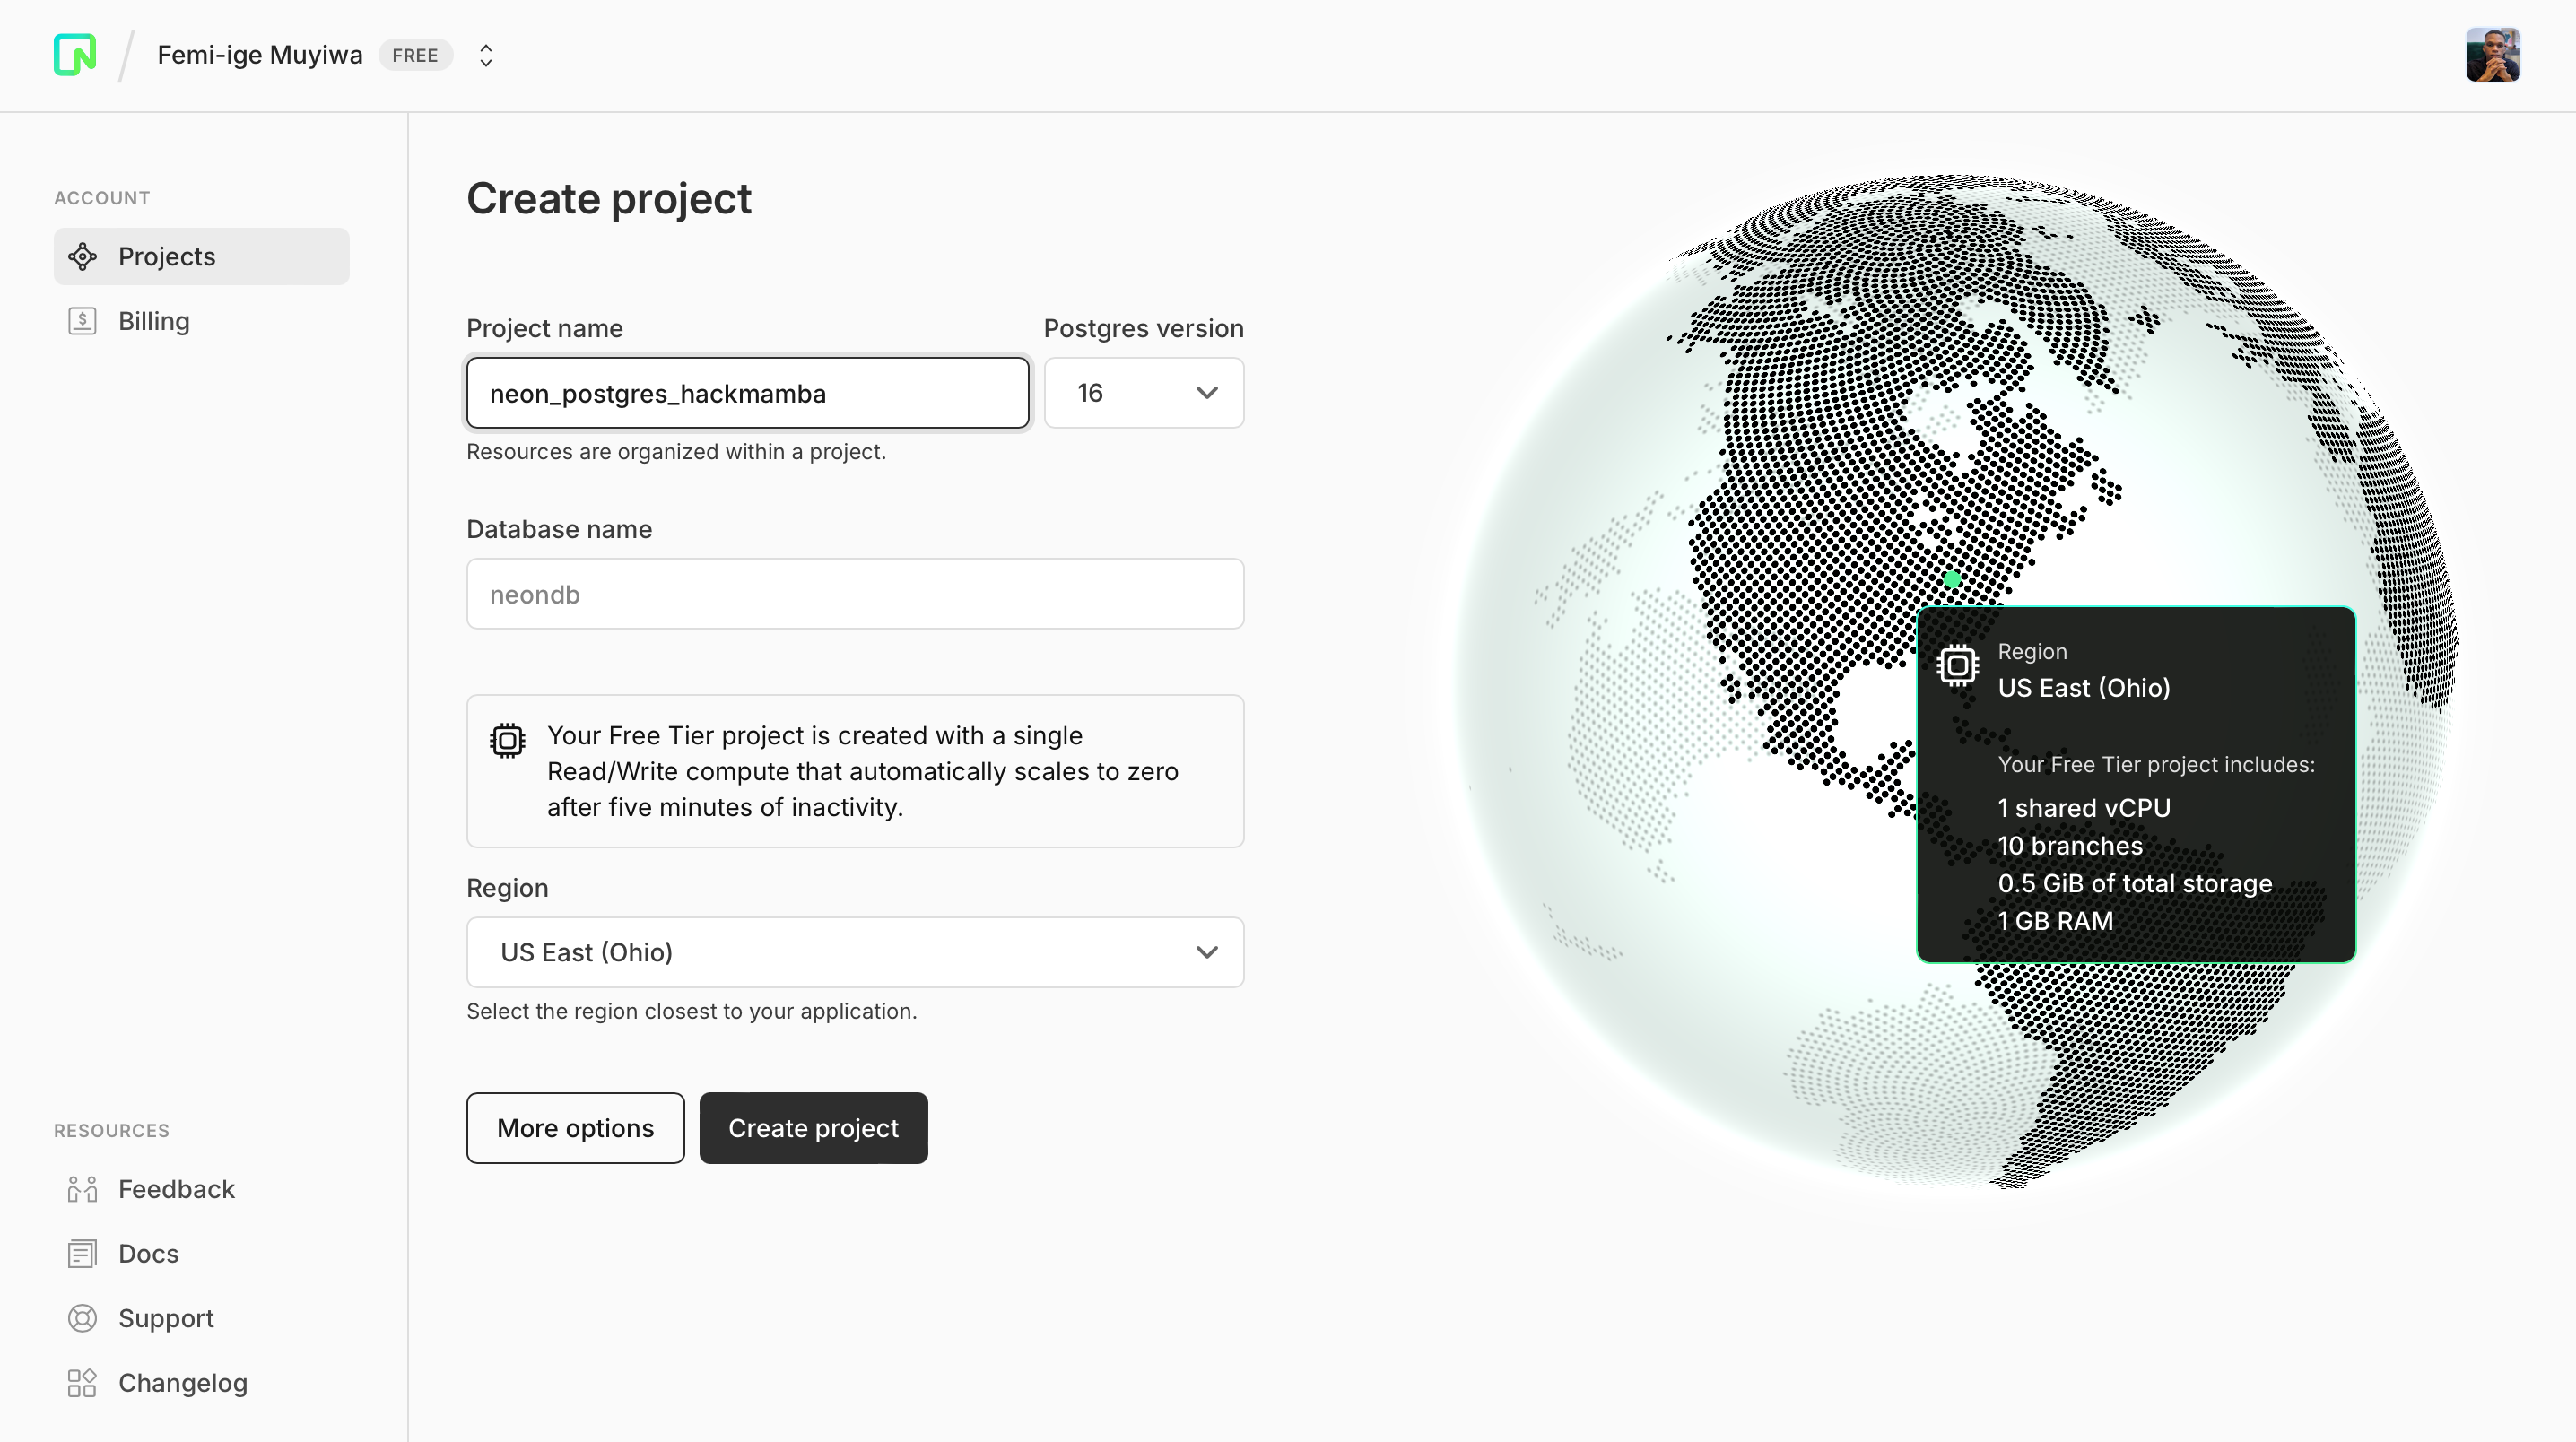Click the chip icon in Region tooltip
Image resolution: width=2576 pixels, height=1442 pixels.
click(1957, 666)
